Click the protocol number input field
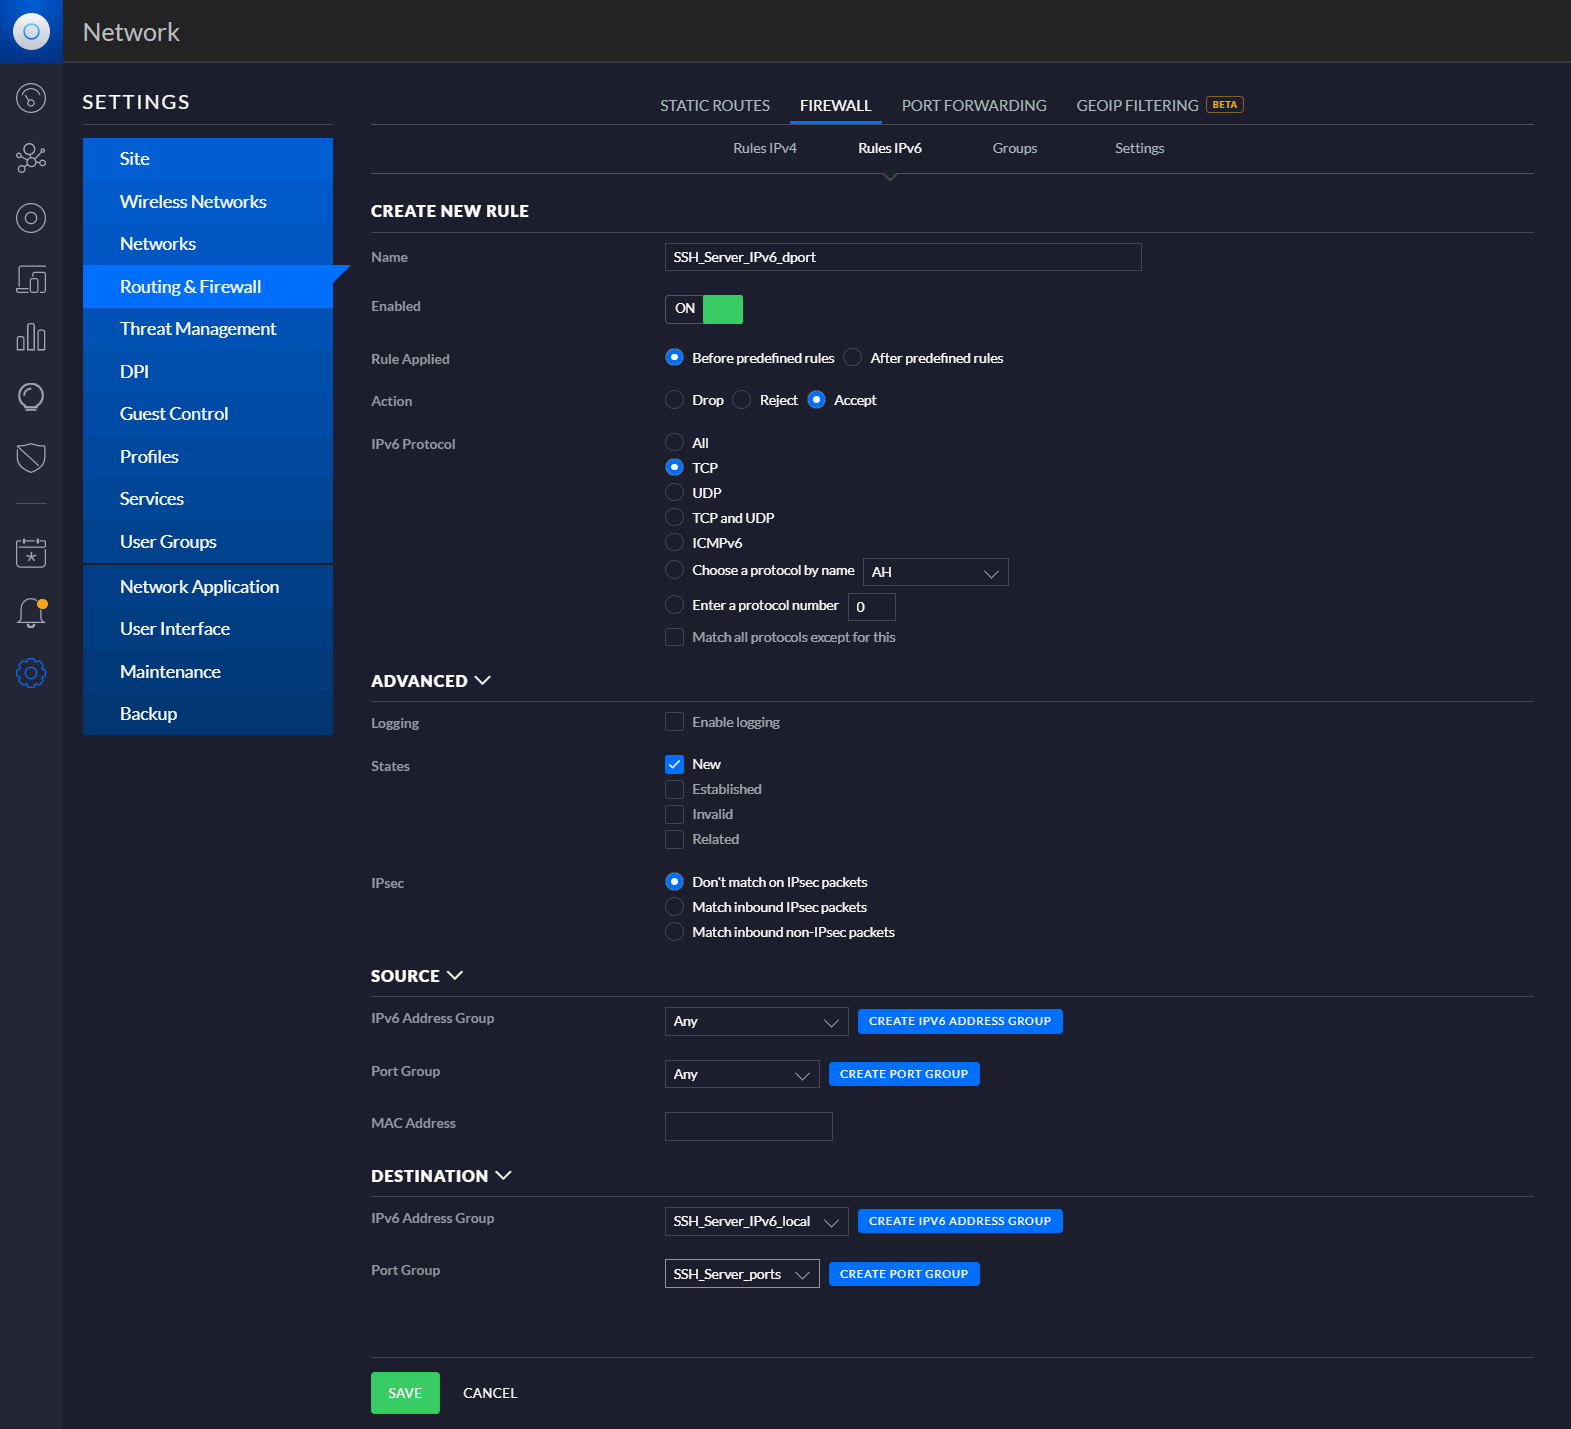 872,607
